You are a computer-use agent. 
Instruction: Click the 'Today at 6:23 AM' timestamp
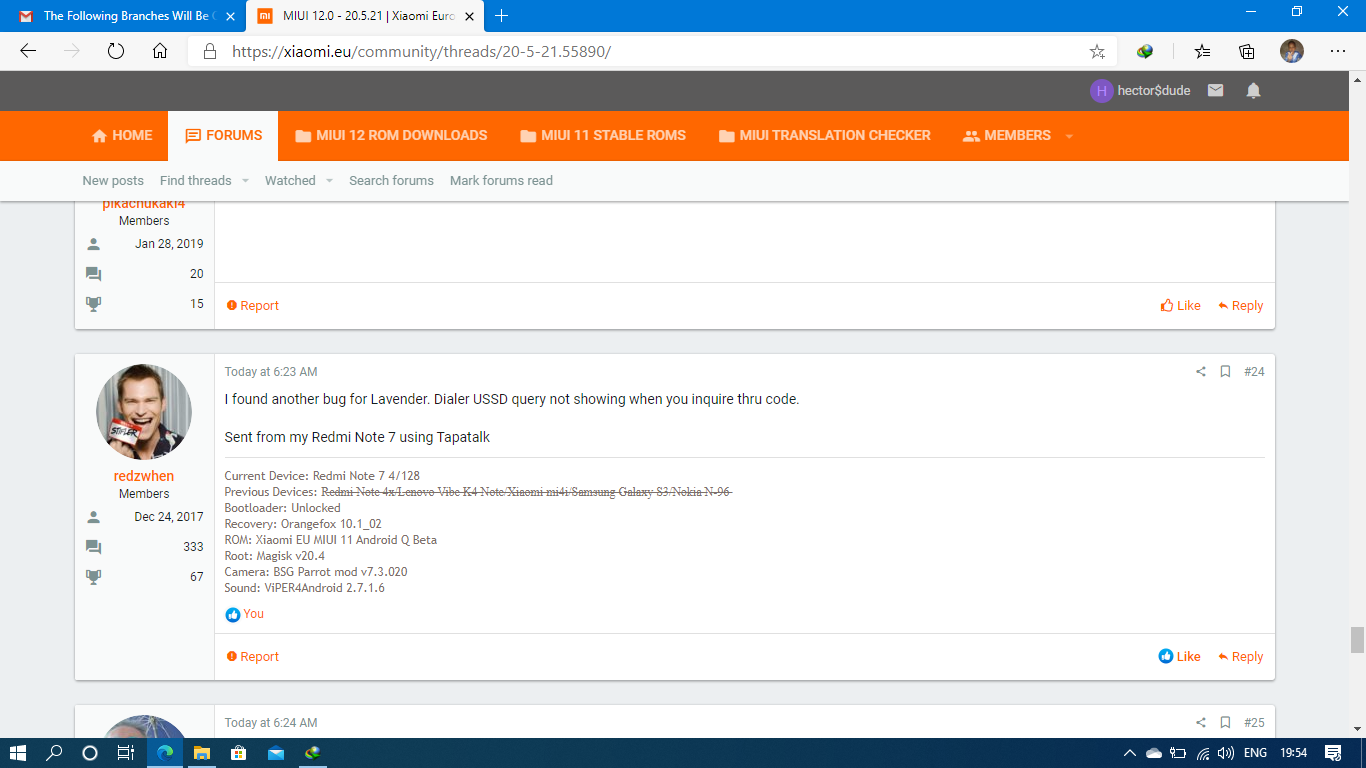point(271,372)
